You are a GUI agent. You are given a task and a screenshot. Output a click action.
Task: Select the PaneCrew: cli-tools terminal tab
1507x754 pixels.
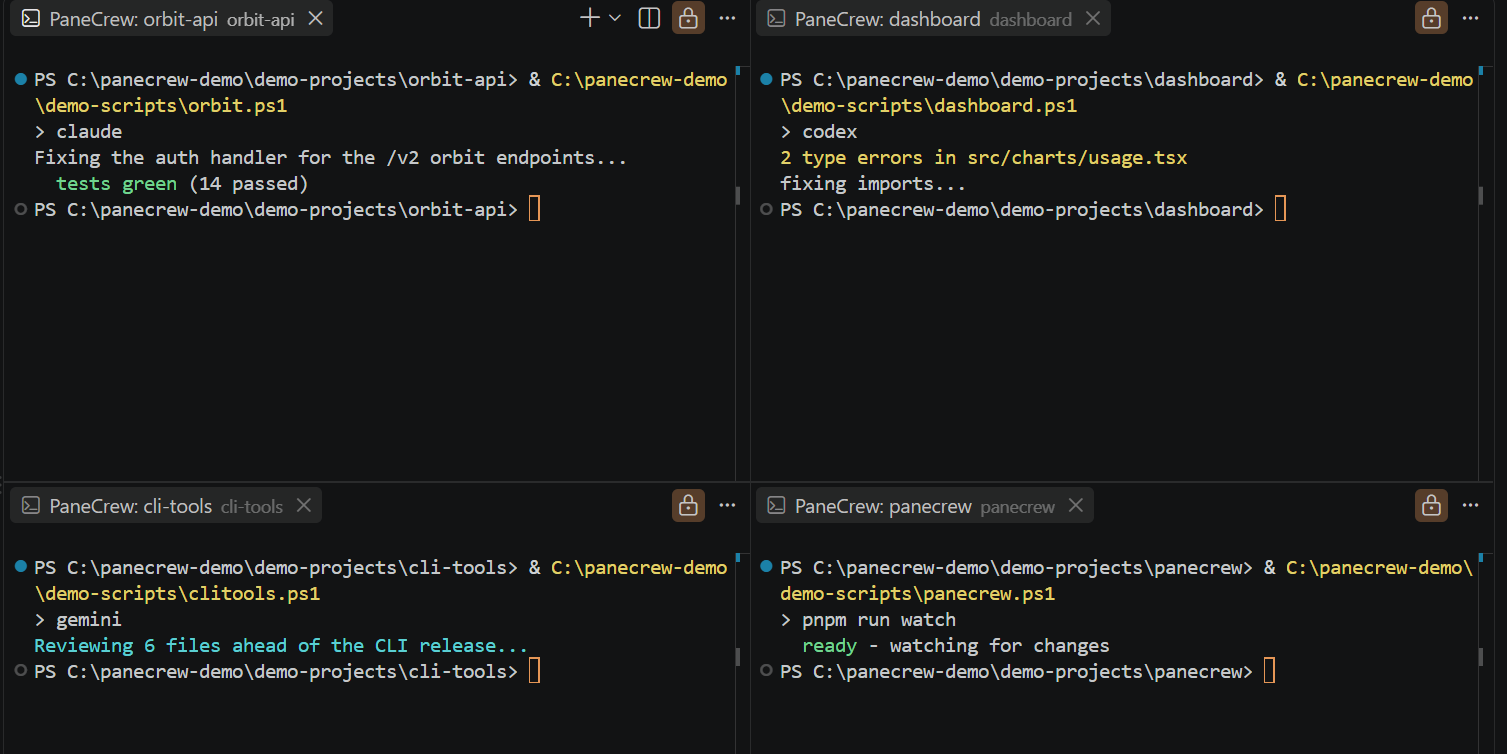click(166, 506)
